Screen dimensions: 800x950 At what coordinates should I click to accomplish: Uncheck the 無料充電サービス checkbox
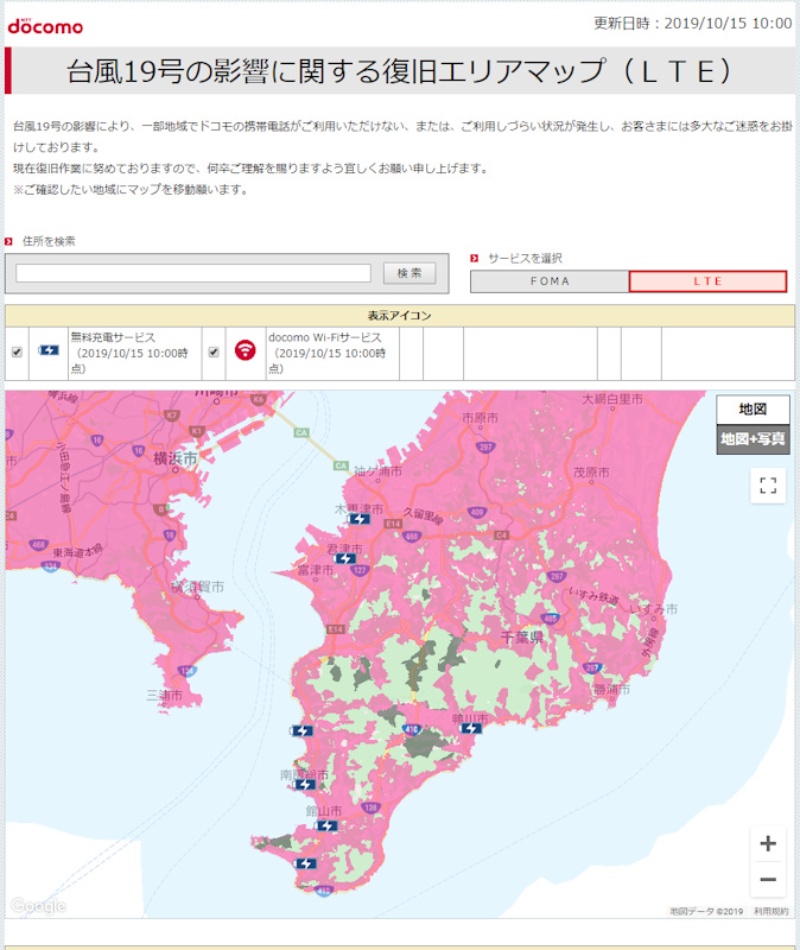pos(17,352)
